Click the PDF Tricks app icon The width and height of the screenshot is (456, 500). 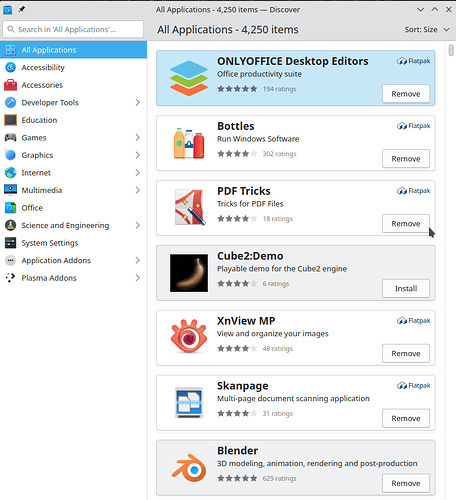(189, 207)
